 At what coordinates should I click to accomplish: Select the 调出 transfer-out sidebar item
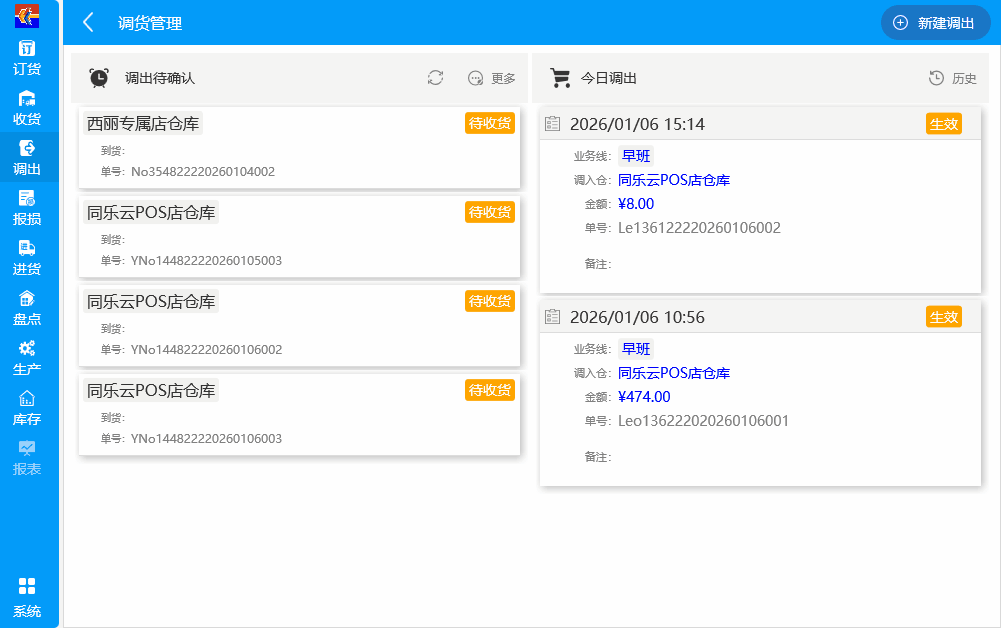[x=27, y=158]
